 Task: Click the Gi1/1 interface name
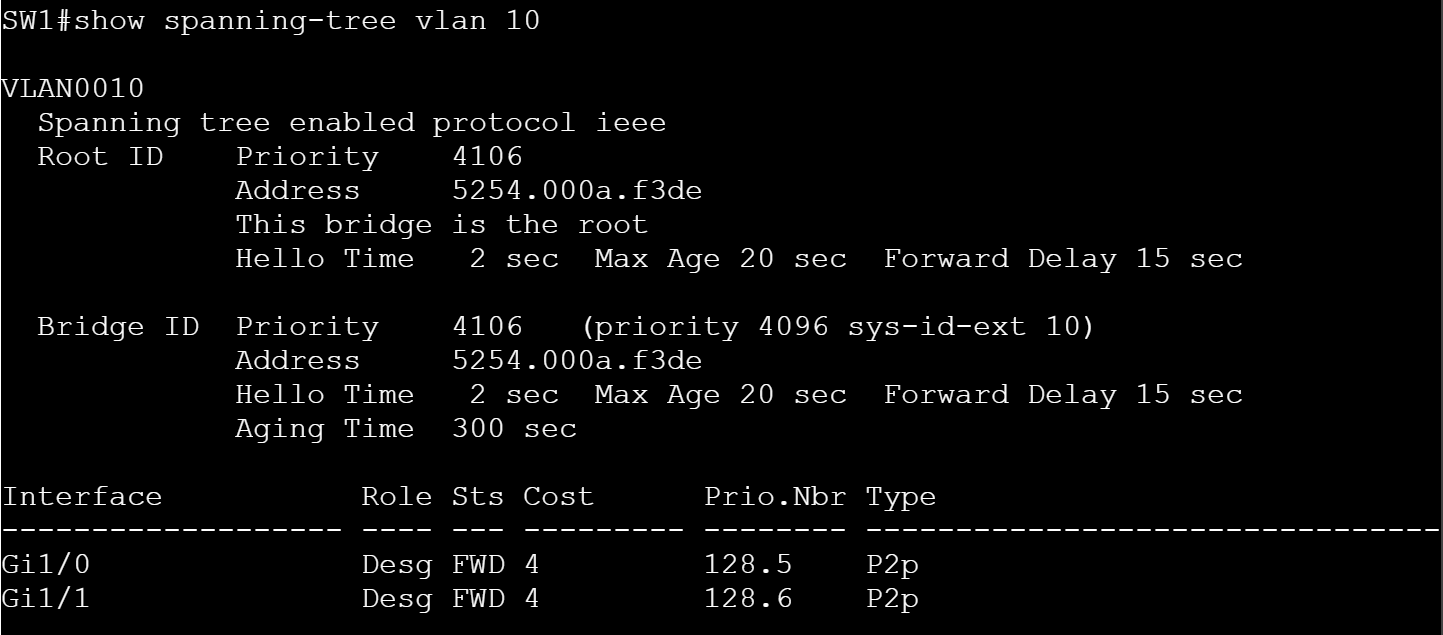[46, 599]
